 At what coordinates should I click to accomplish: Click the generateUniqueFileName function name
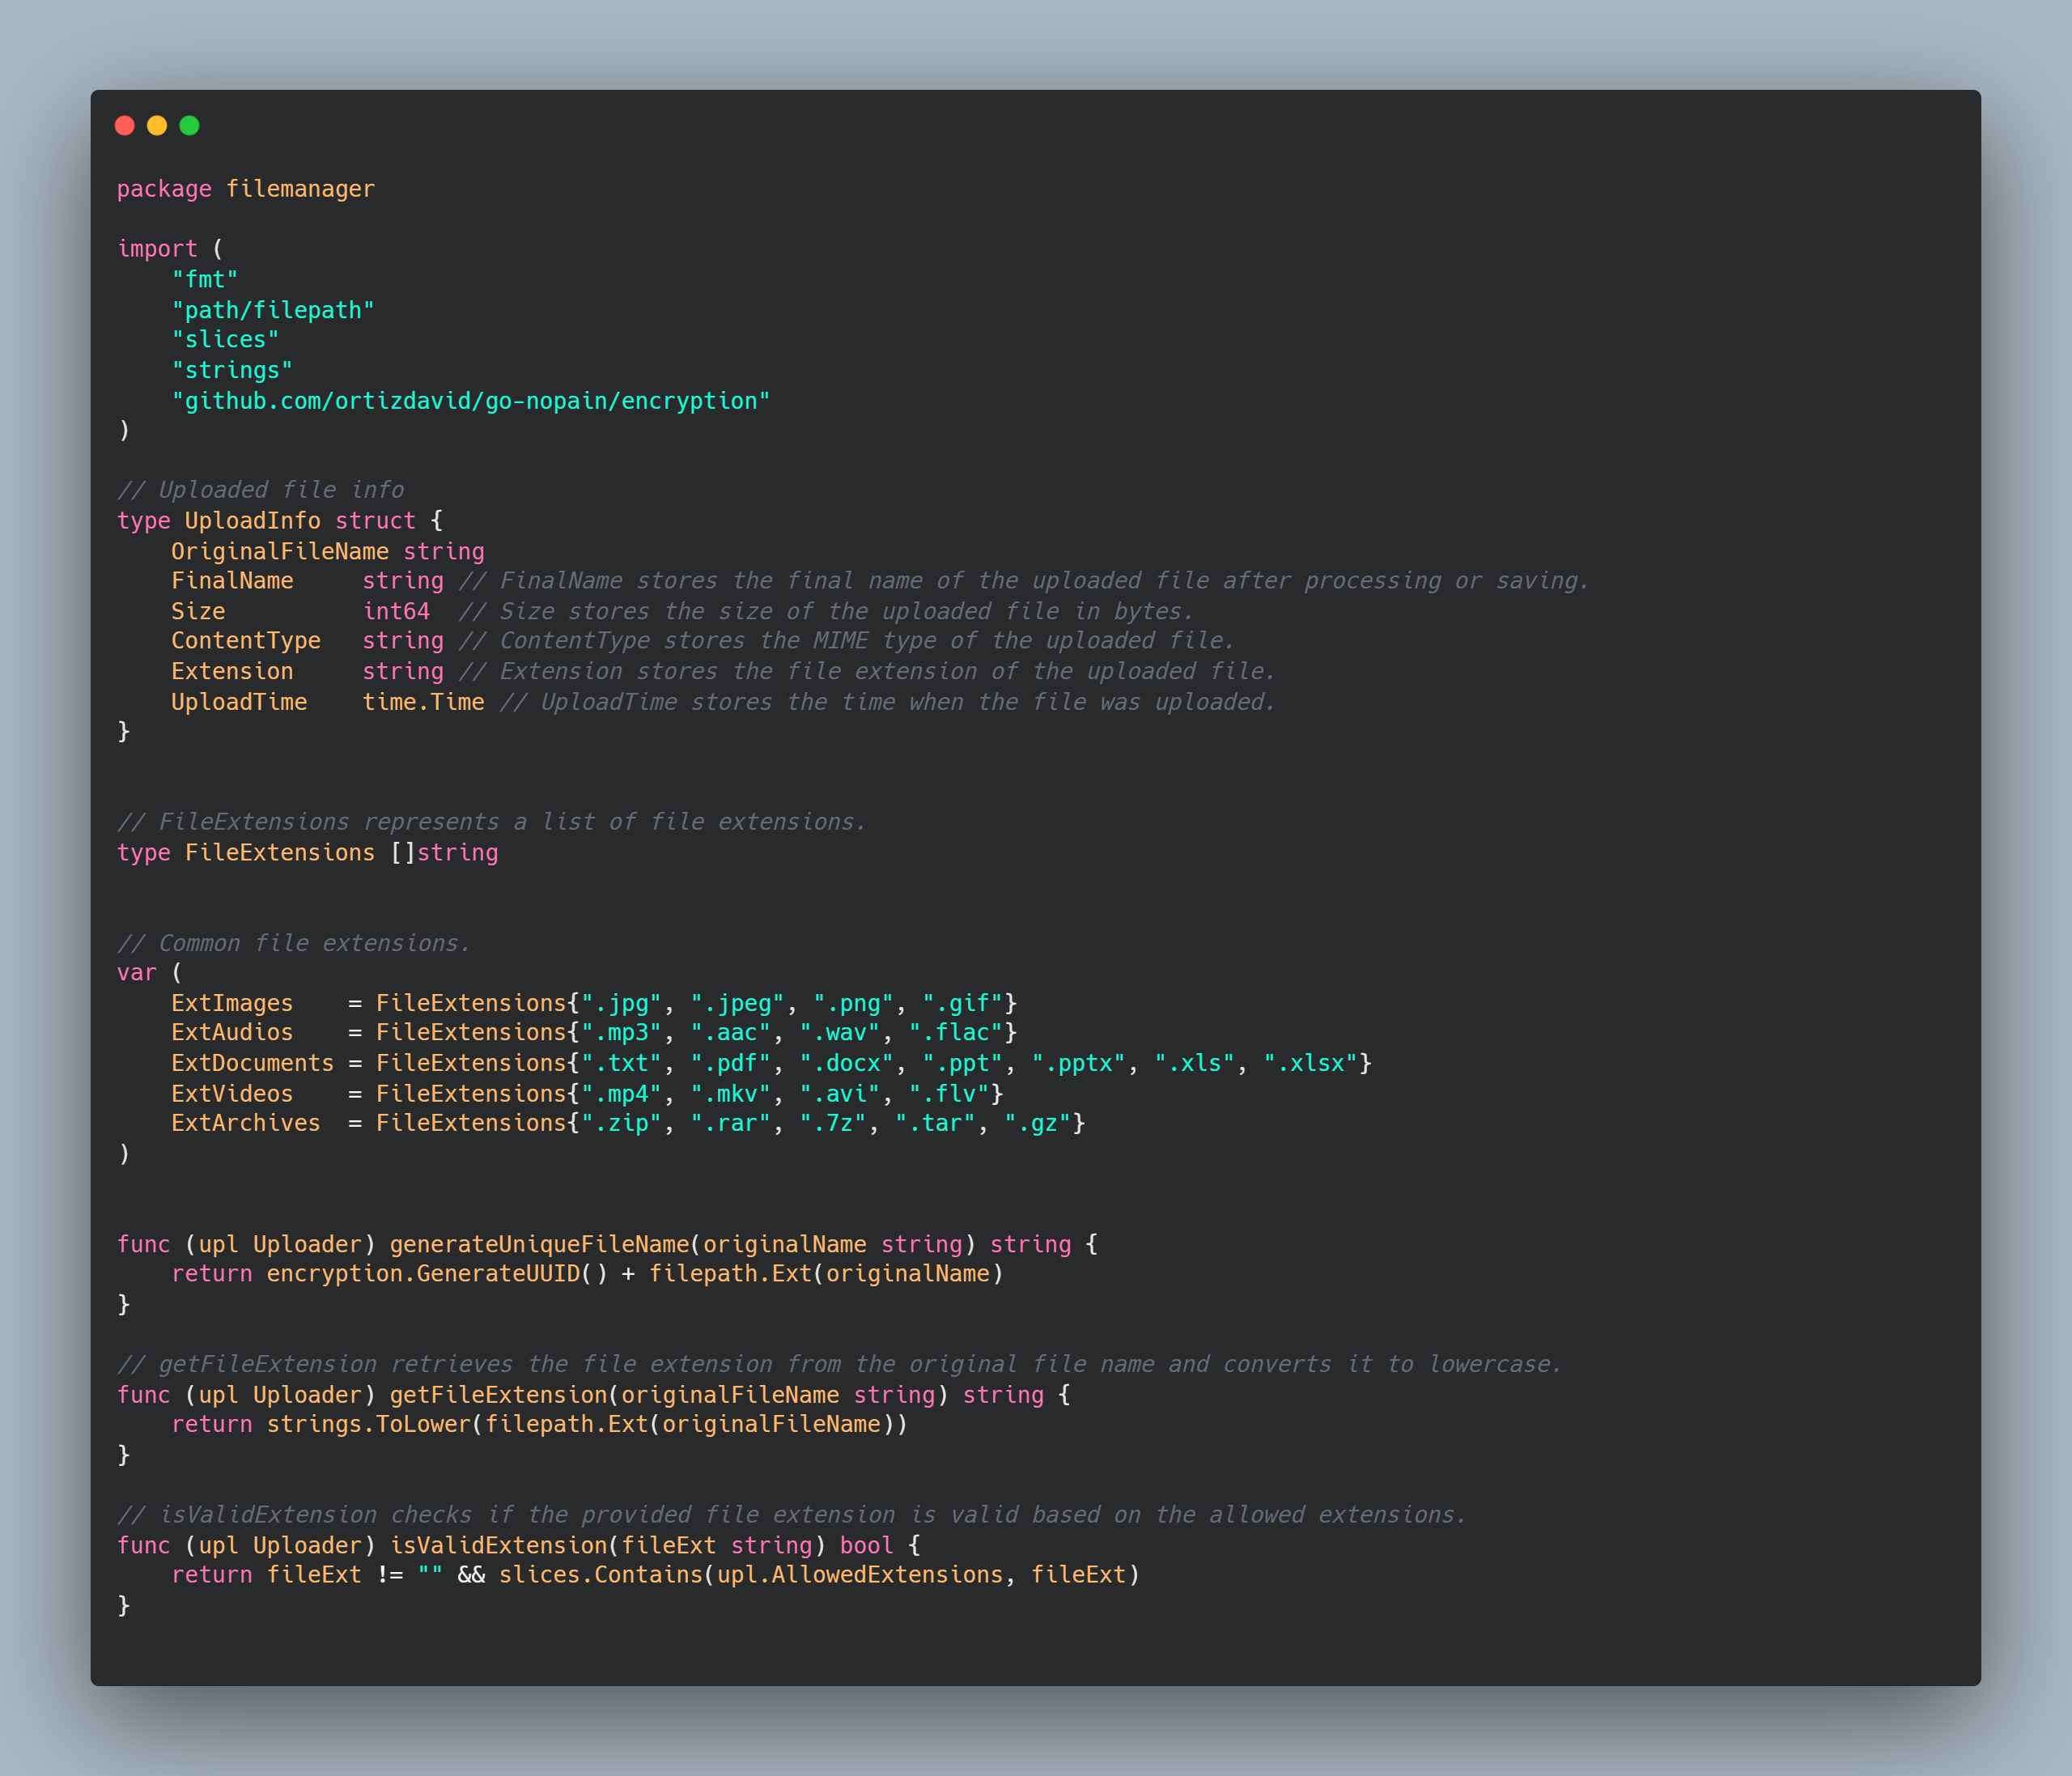(x=539, y=1244)
